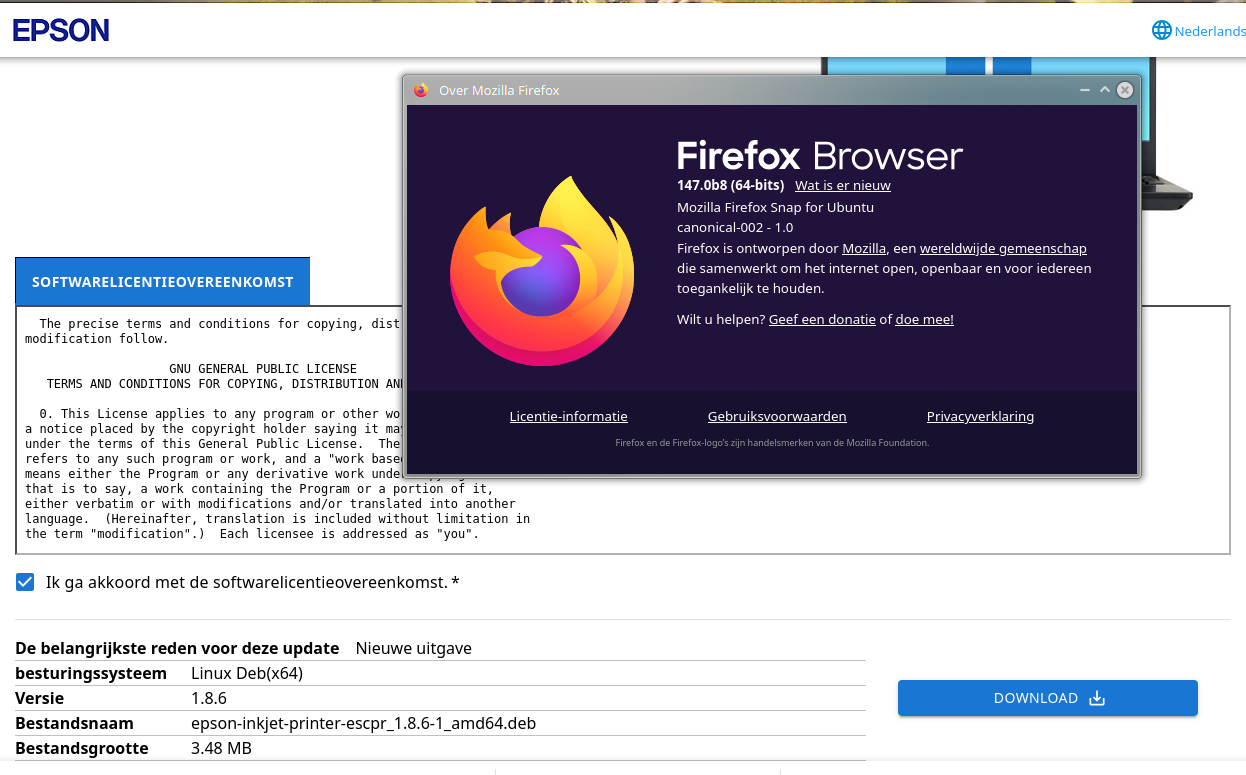Open the Nederlands language selector
Viewport: 1246px width, 775px height.
point(1199,31)
